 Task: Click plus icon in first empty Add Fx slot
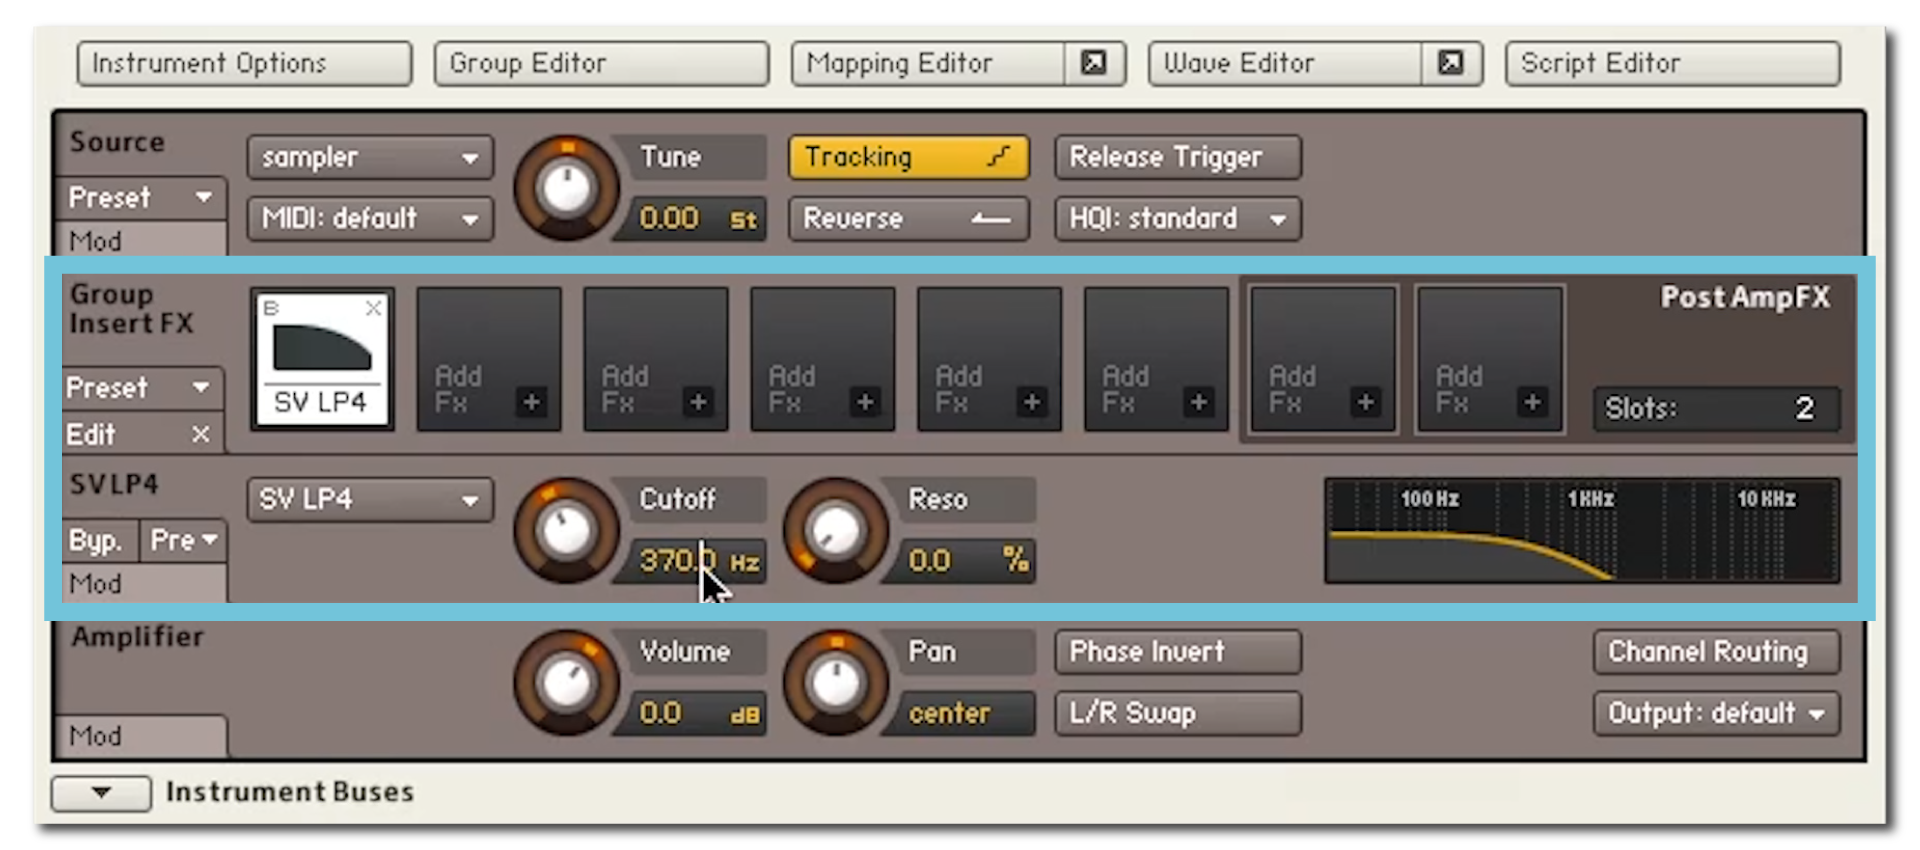(x=531, y=402)
